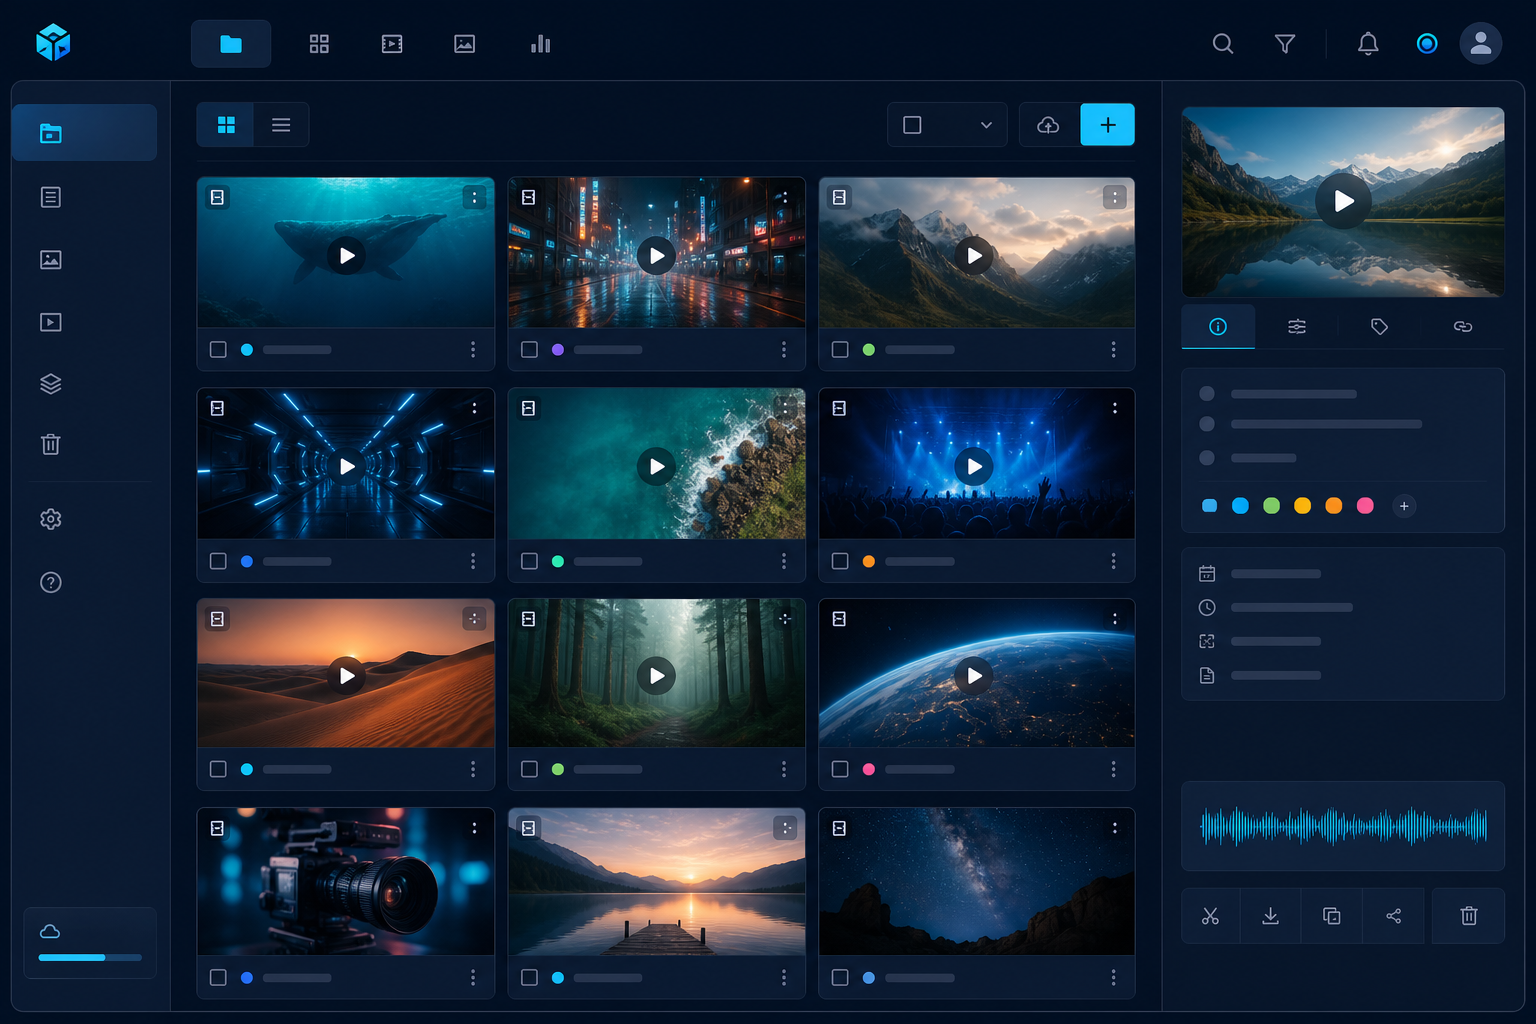Open help question mark in sidebar

click(51, 582)
